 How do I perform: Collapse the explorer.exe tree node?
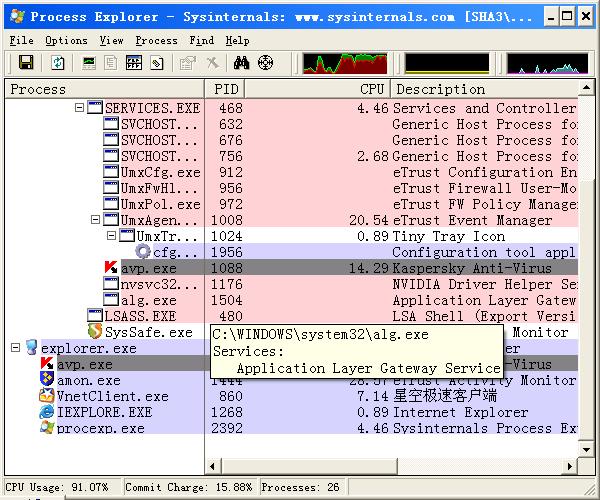click(15, 348)
